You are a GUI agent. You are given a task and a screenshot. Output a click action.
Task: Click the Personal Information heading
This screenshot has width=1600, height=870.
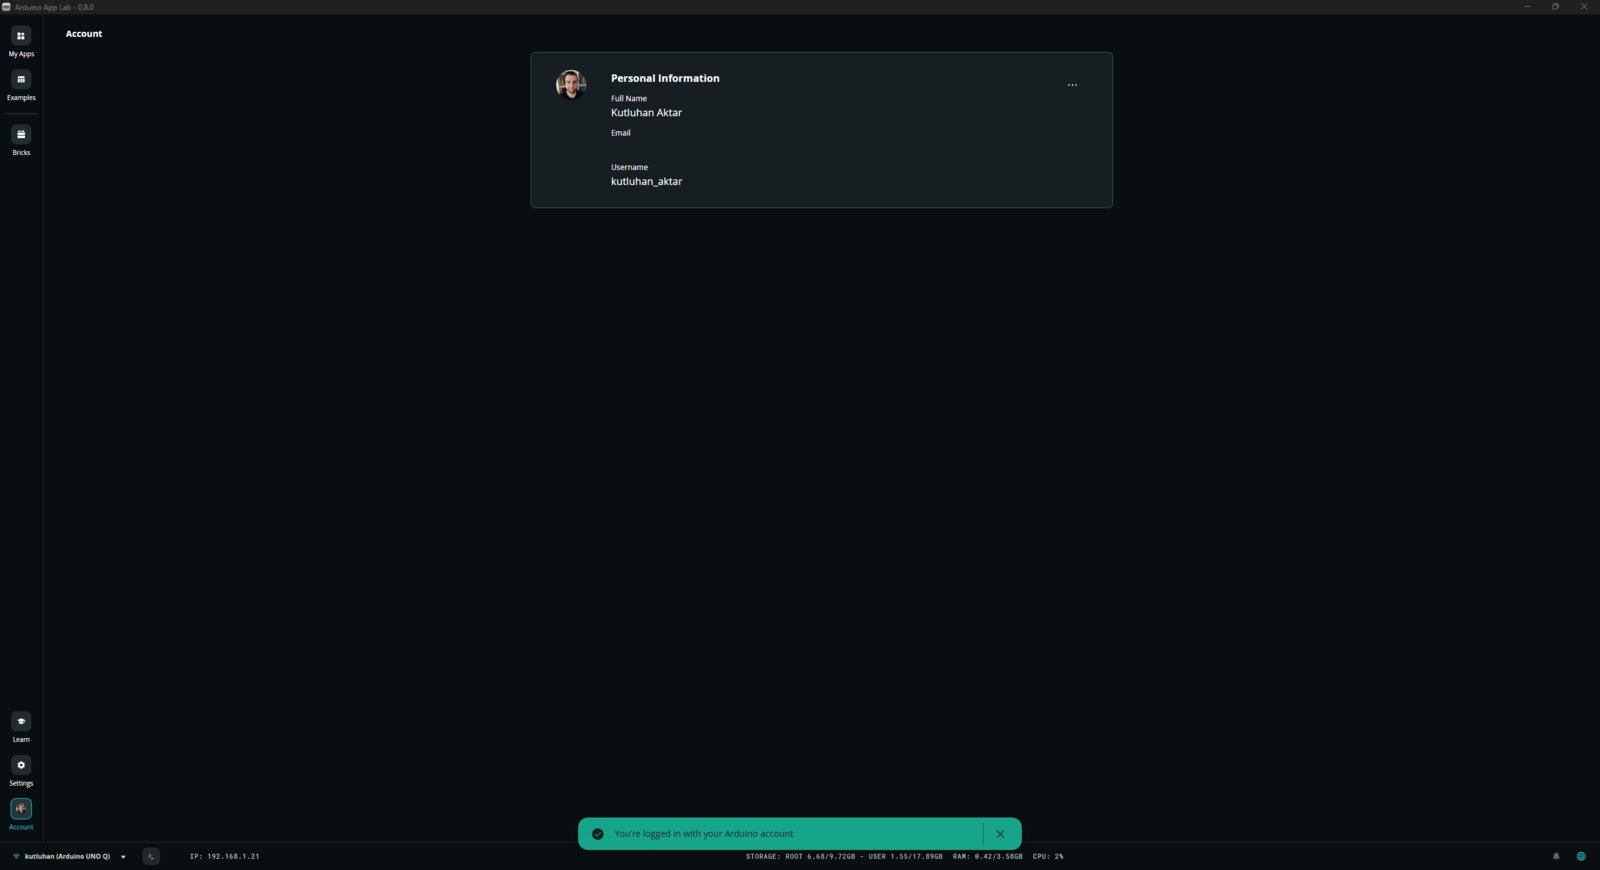click(665, 78)
